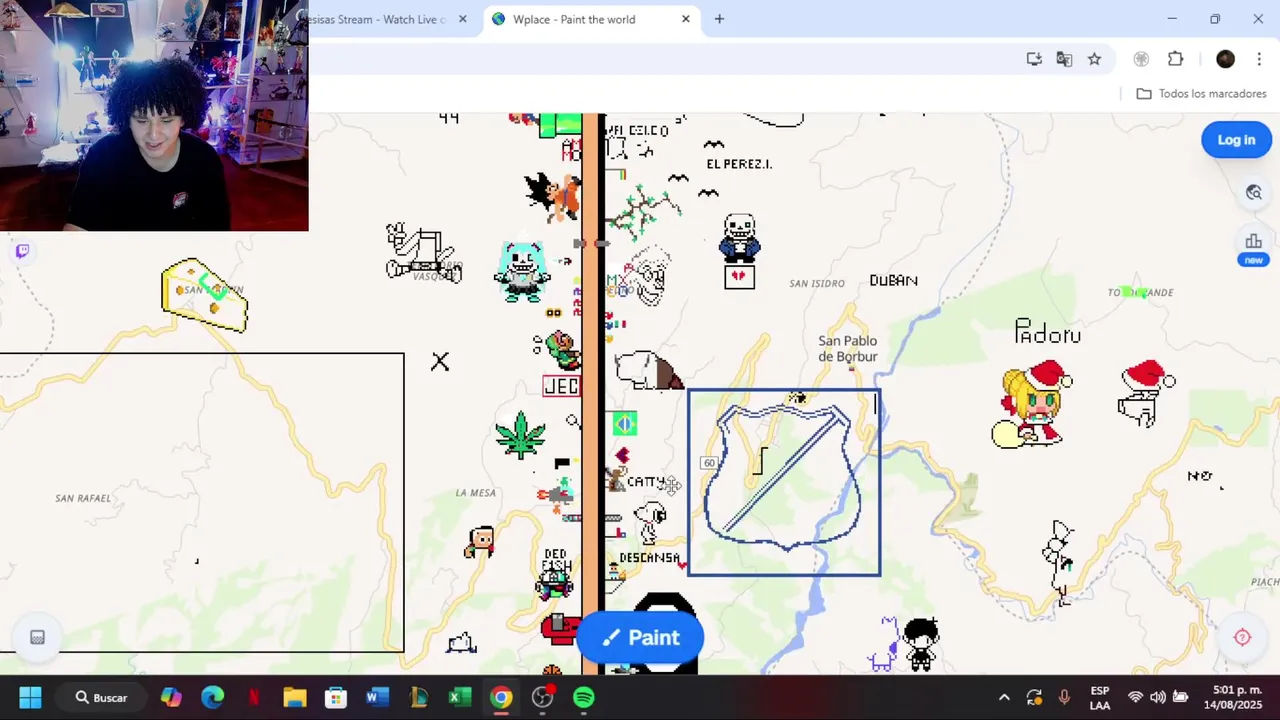Image resolution: width=1280 pixels, height=720 pixels.
Task: Open the Extensions puzzle icon
Action: coord(1176,59)
